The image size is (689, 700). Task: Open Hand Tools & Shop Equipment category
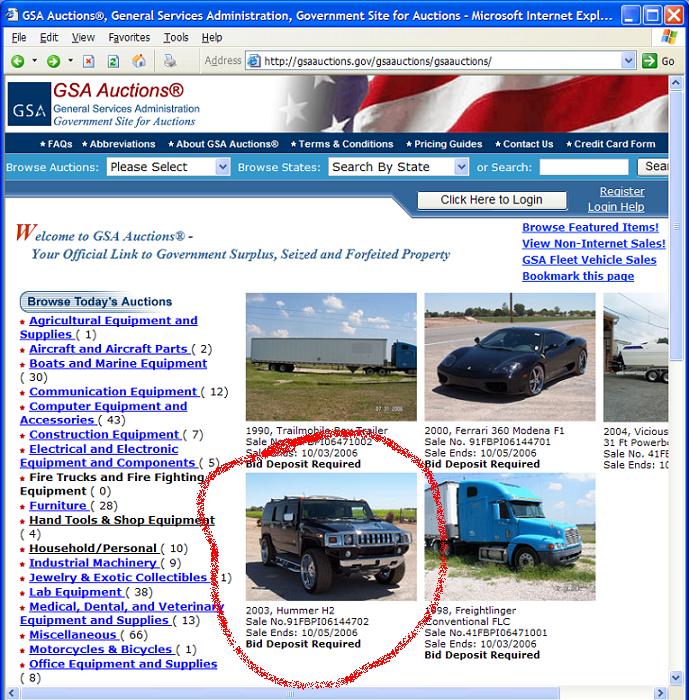pos(122,520)
